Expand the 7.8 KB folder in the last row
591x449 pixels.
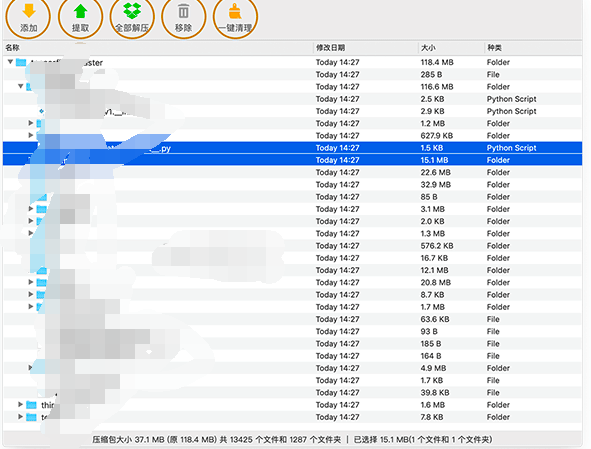tap(20, 417)
